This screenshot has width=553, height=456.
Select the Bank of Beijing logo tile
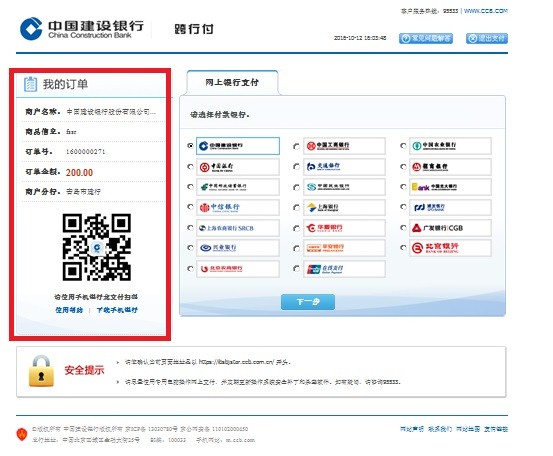click(x=450, y=248)
